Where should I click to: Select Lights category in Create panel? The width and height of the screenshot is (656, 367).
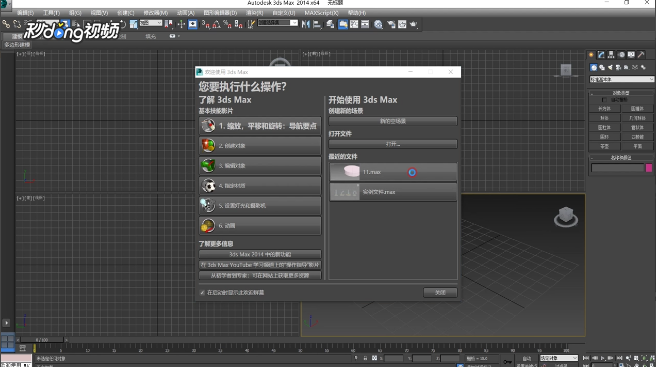pos(610,67)
